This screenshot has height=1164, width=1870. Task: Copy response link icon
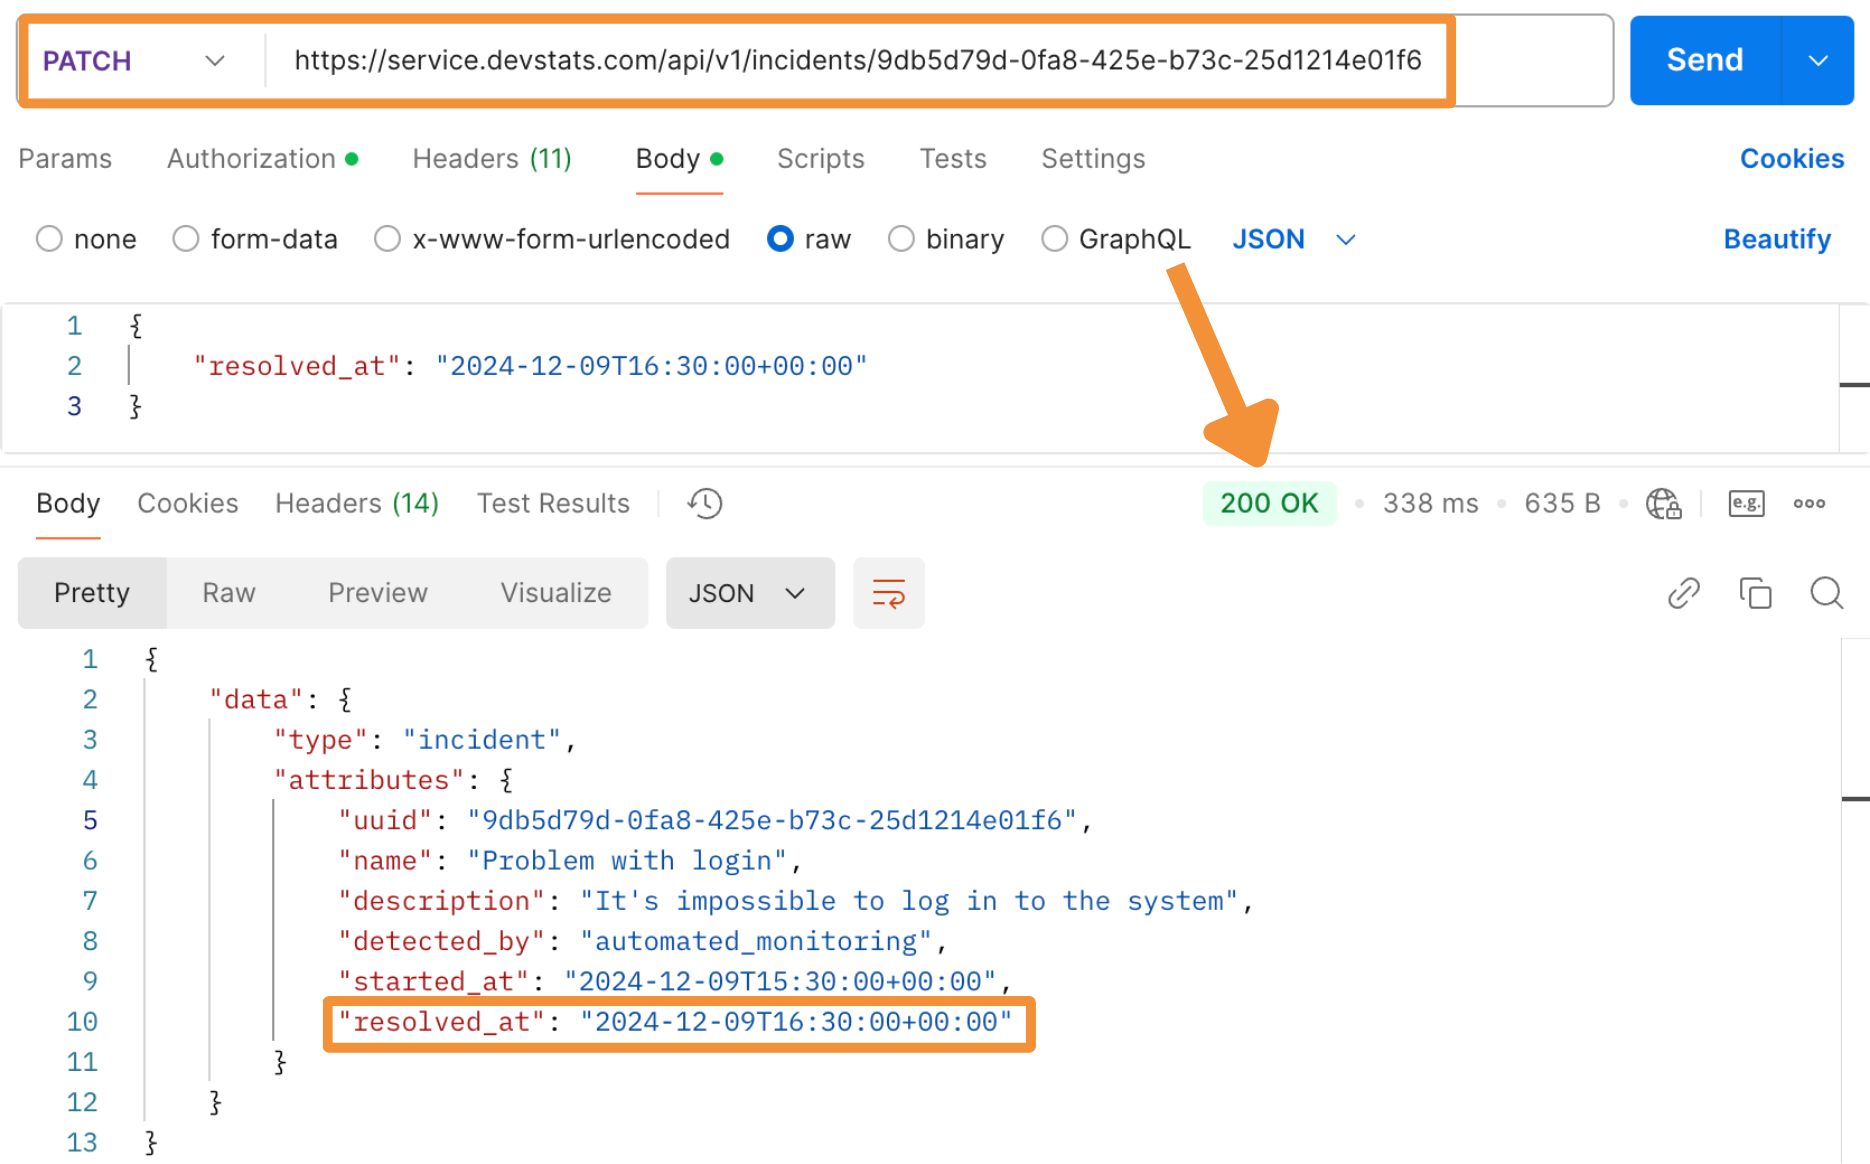(1684, 593)
